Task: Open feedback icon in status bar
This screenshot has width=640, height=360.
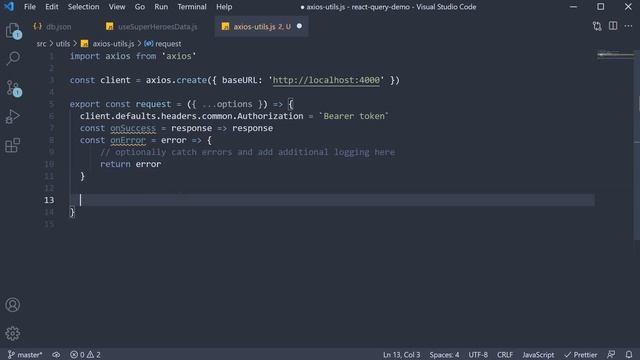Action: pos(611,355)
